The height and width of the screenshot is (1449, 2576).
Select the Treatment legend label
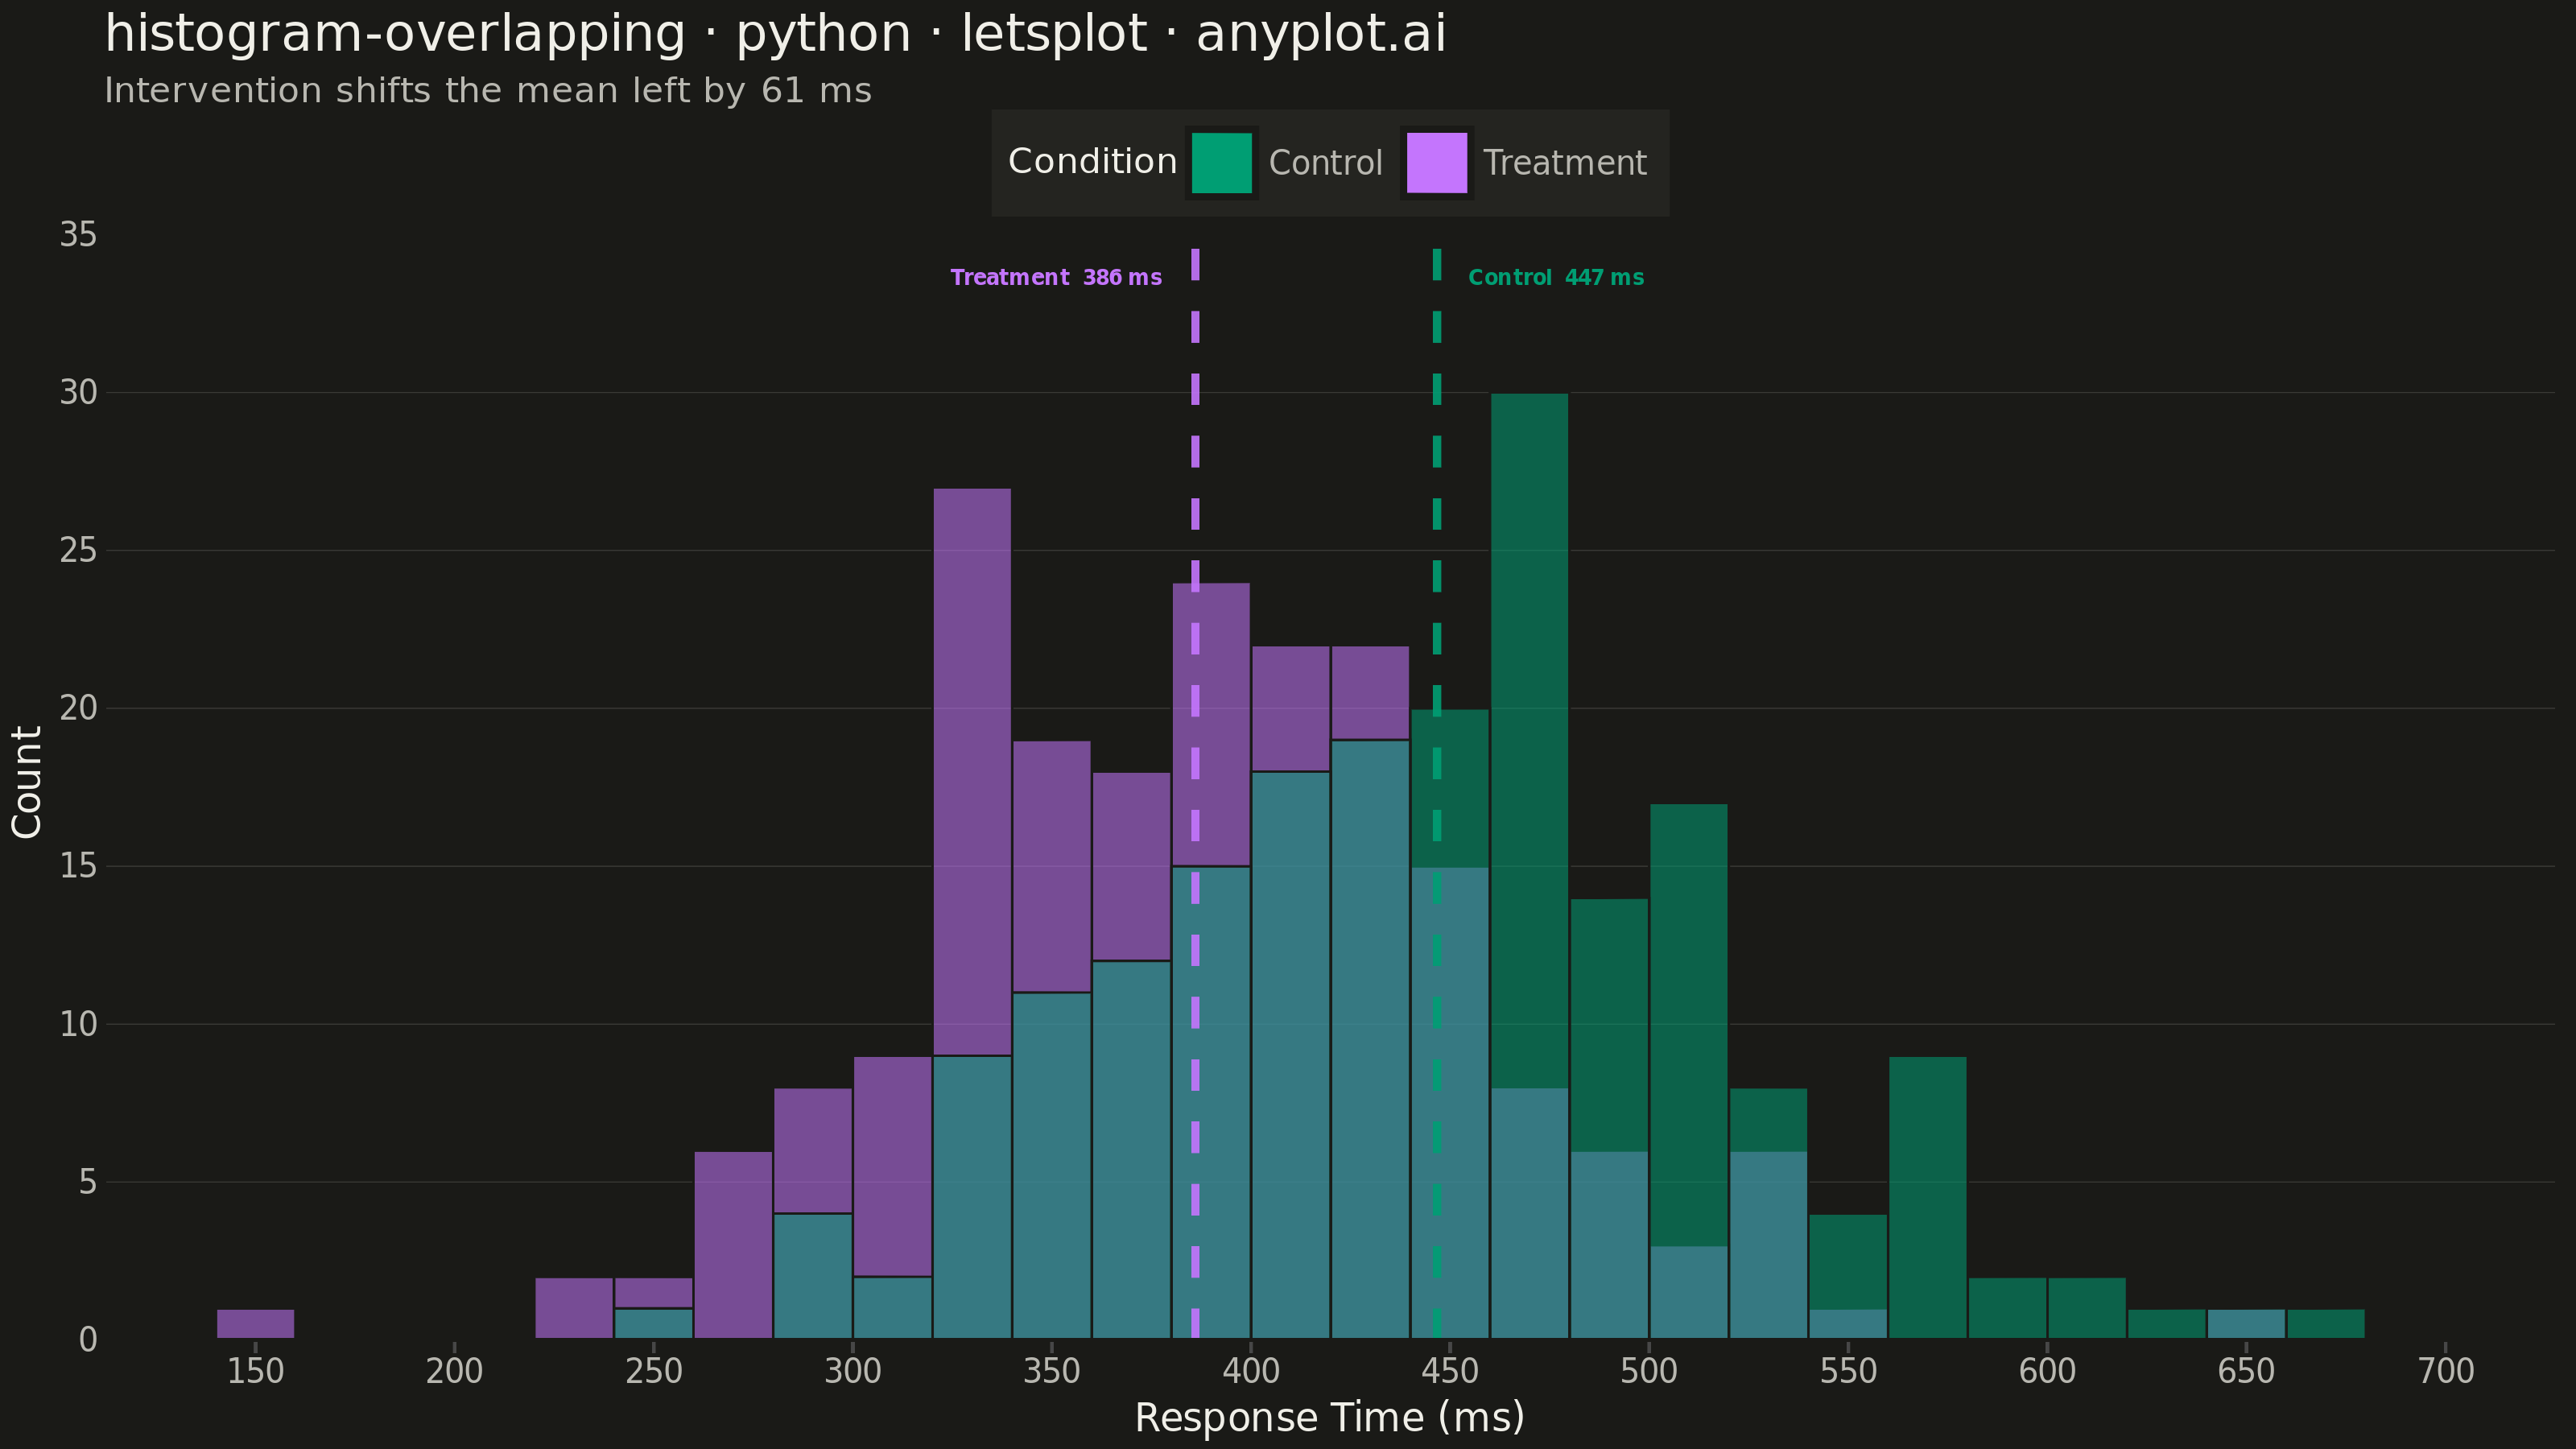click(1564, 163)
